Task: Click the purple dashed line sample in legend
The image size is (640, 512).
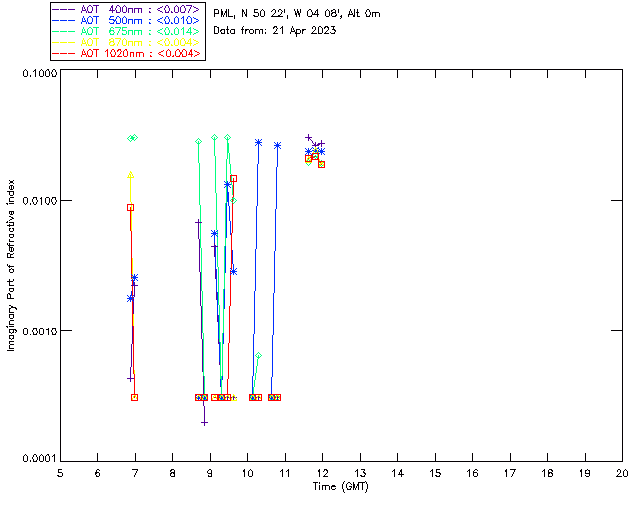Action: [x=64, y=9]
